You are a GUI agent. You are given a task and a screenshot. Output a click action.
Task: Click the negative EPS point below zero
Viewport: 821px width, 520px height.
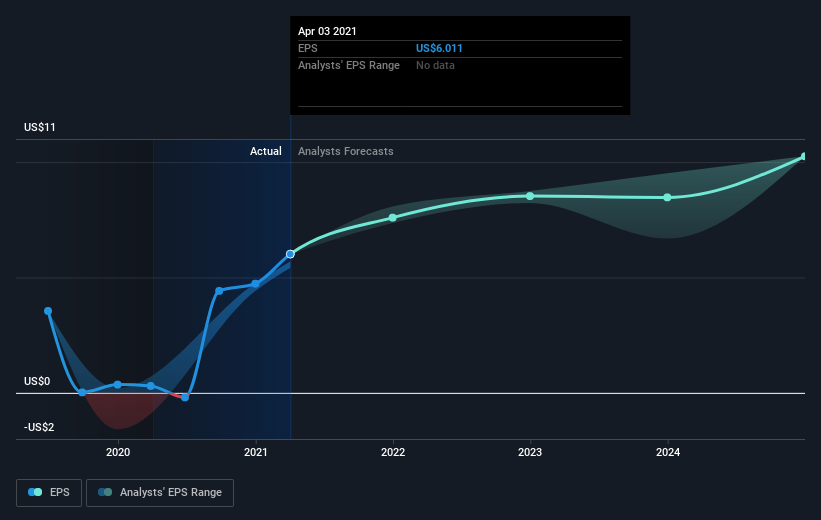(x=185, y=397)
